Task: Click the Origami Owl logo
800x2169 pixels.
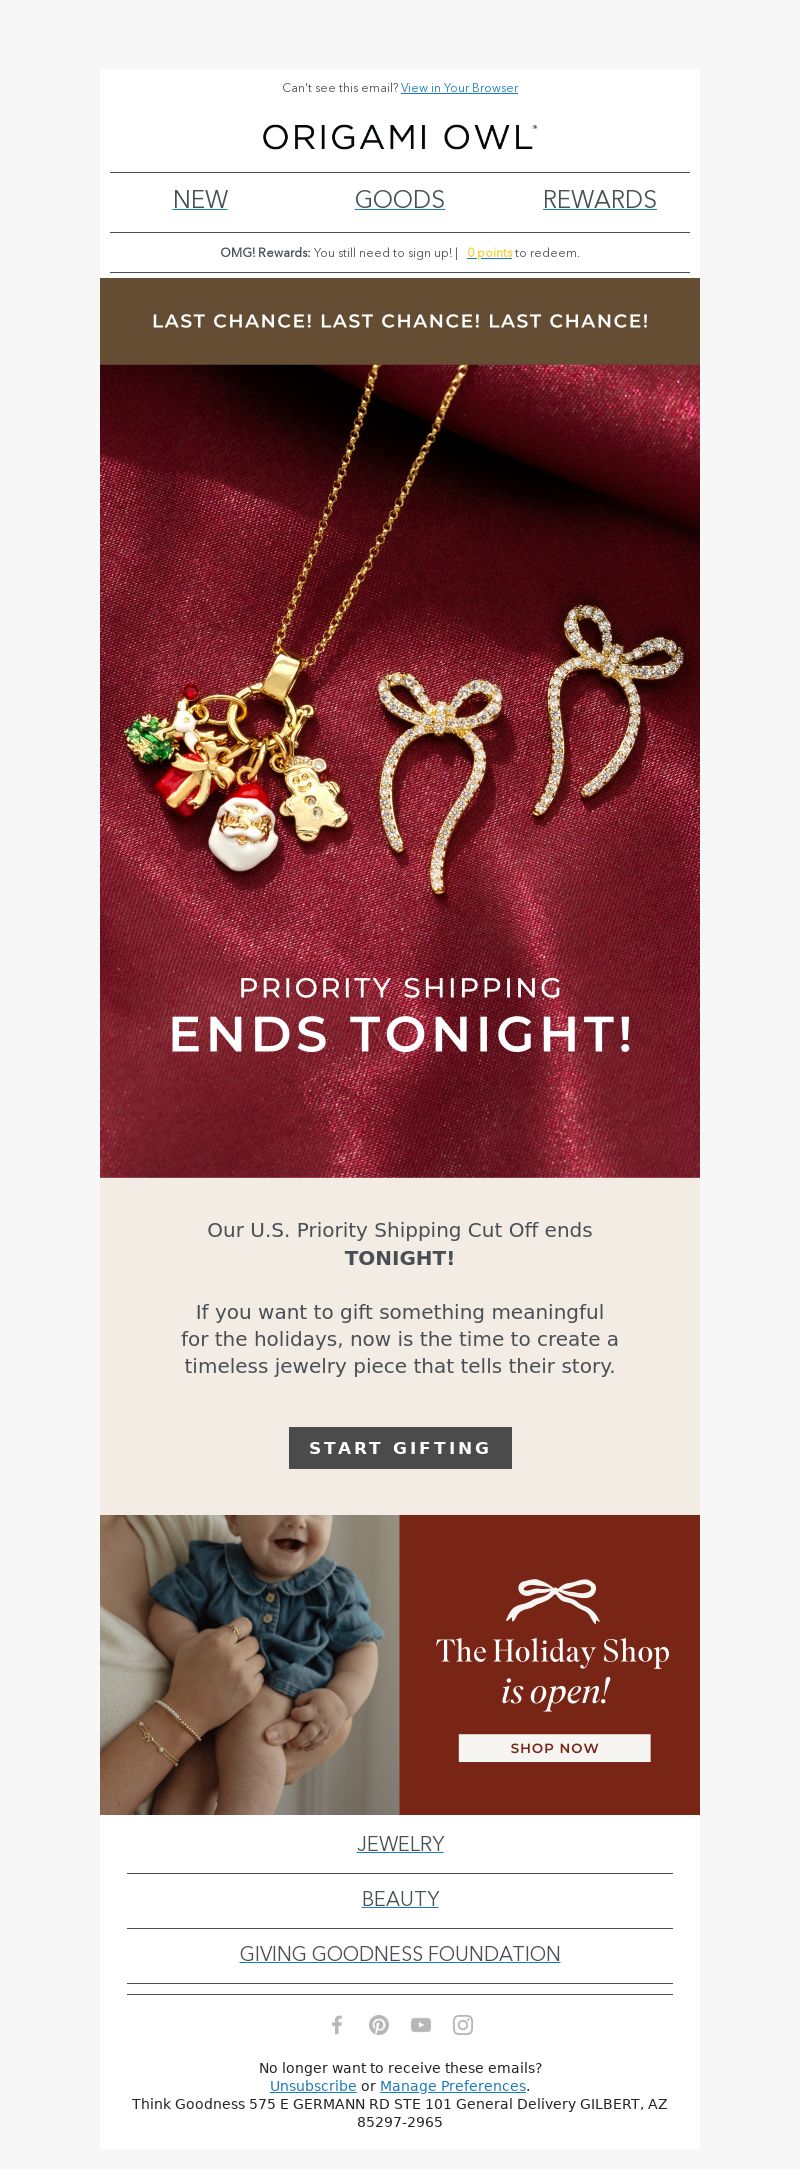Action: [x=400, y=137]
